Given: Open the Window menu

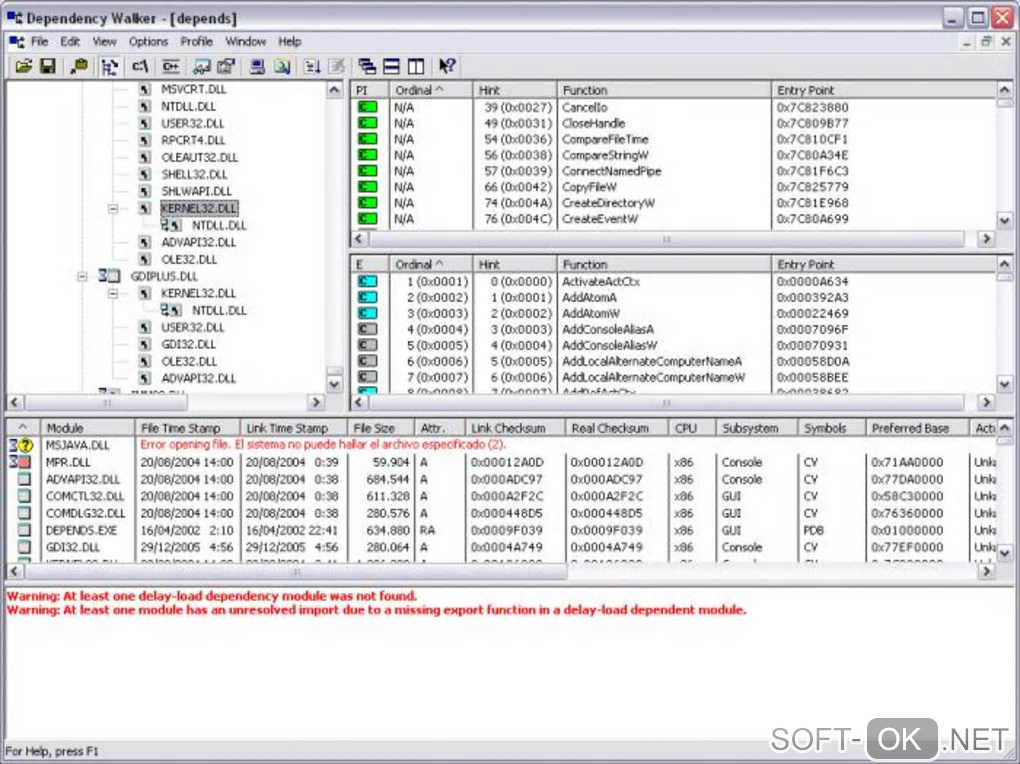Looking at the screenshot, I should tap(245, 42).
